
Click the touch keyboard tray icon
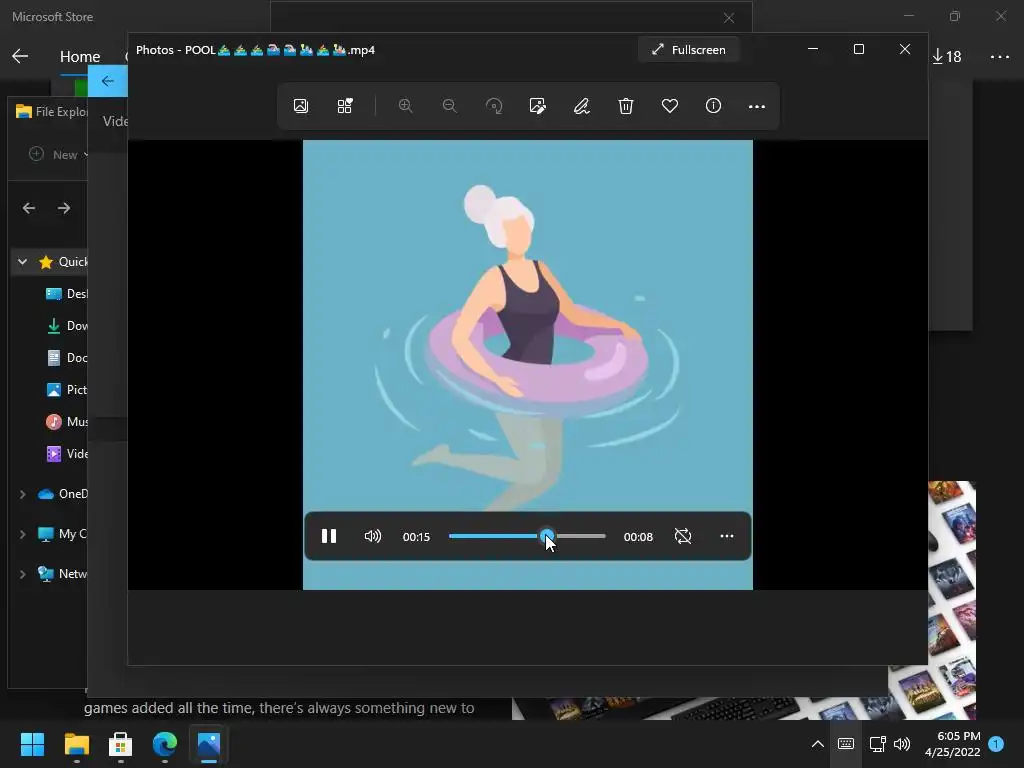tap(846, 744)
